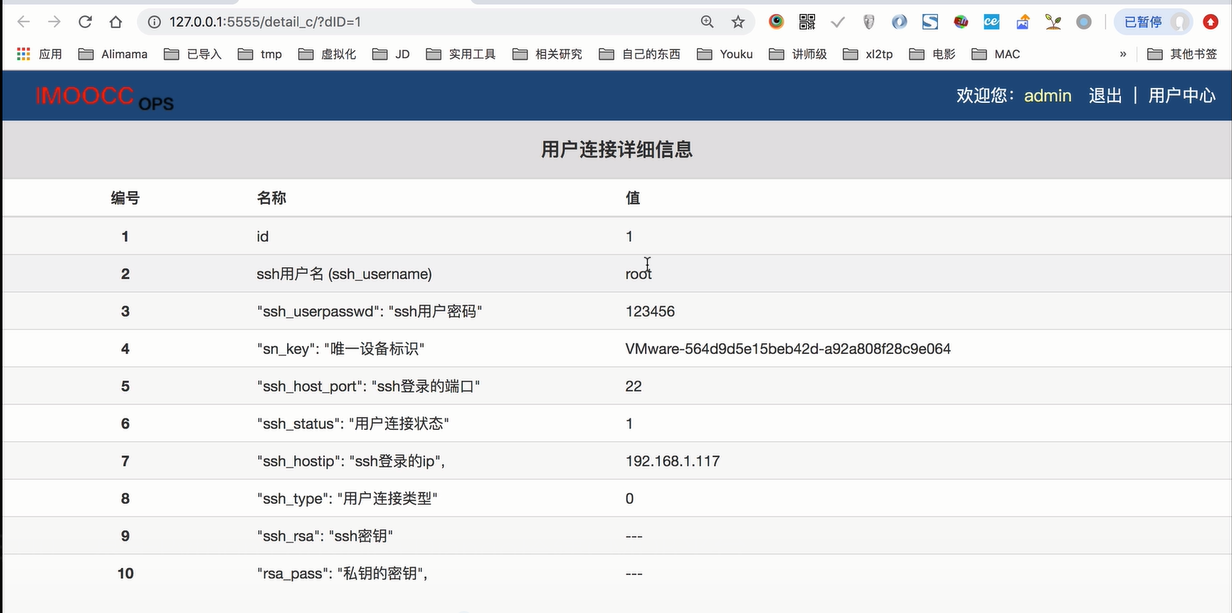Screen dimensions: 1232x613
Task: Open the Youku bookmark folder
Action: coord(725,54)
